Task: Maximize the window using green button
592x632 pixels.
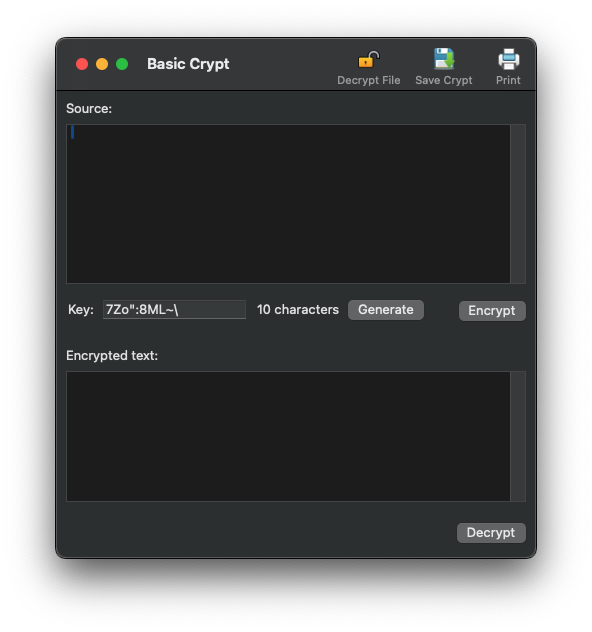Action: 122,64
